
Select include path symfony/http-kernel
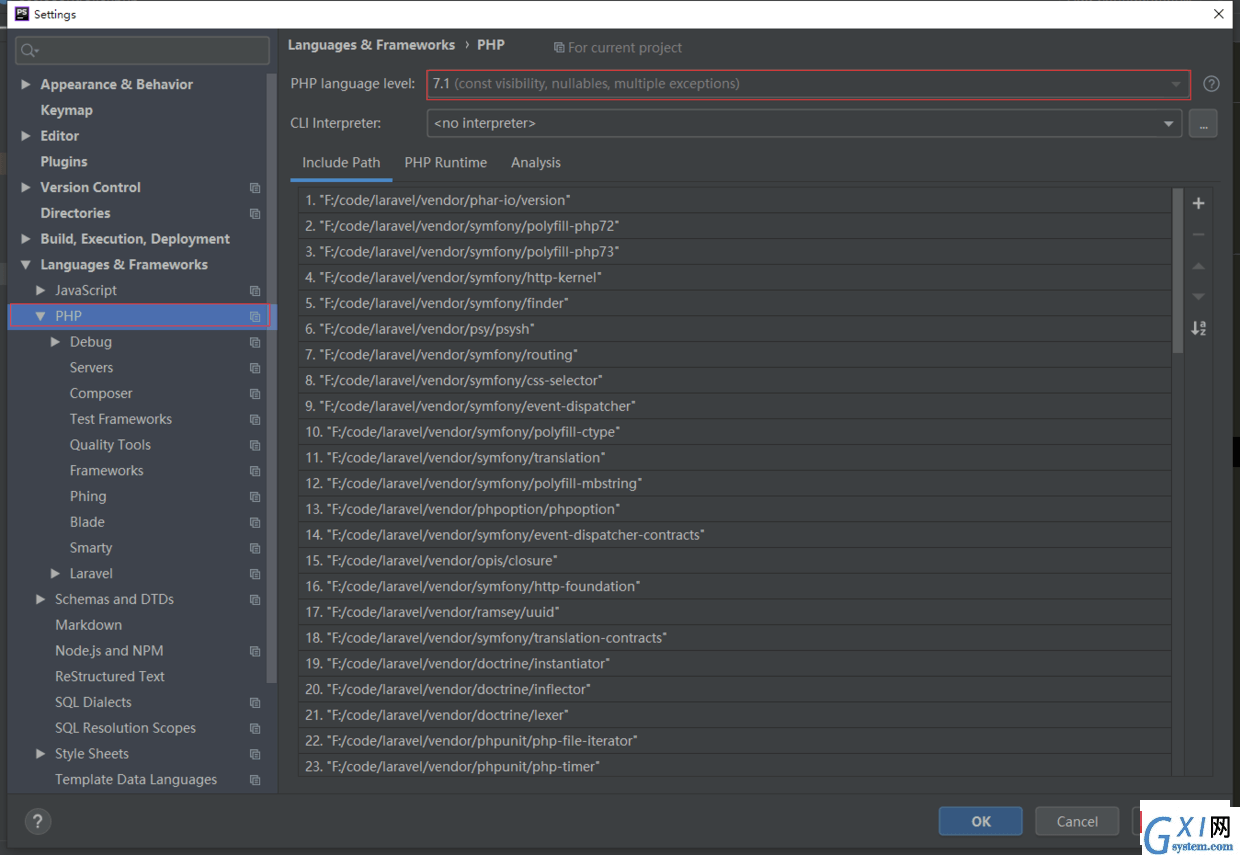tap(735, 278)
